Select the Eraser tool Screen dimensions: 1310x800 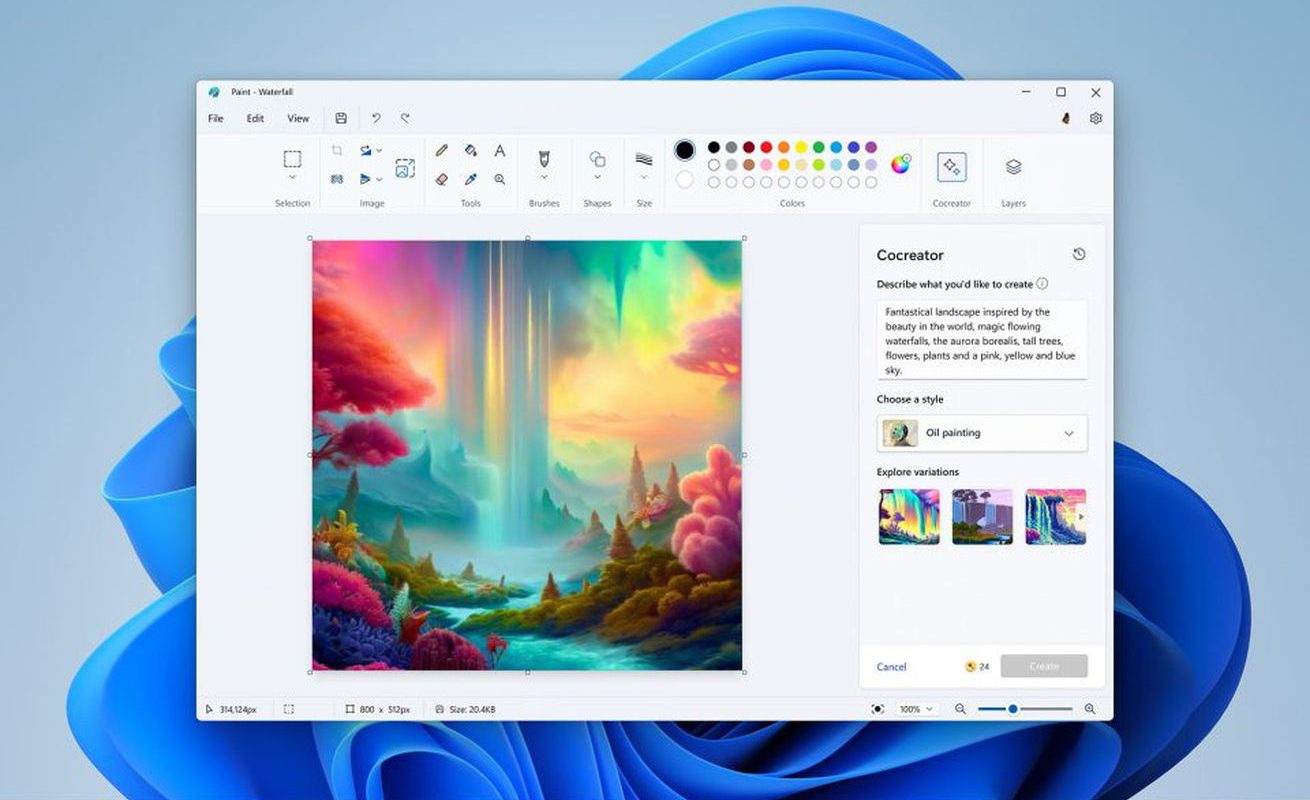coord(441,179)
